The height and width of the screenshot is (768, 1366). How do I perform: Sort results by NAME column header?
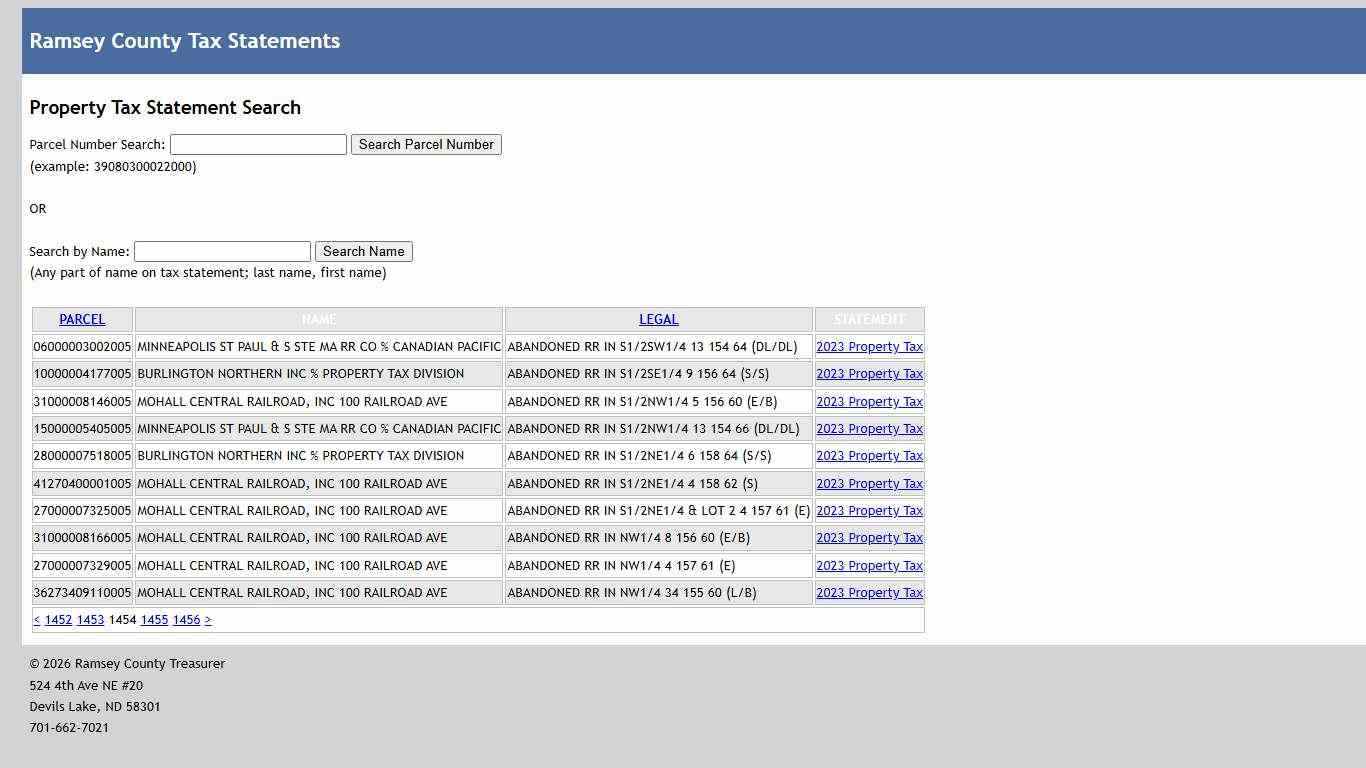pyautogui.click(x=318, y=319)
